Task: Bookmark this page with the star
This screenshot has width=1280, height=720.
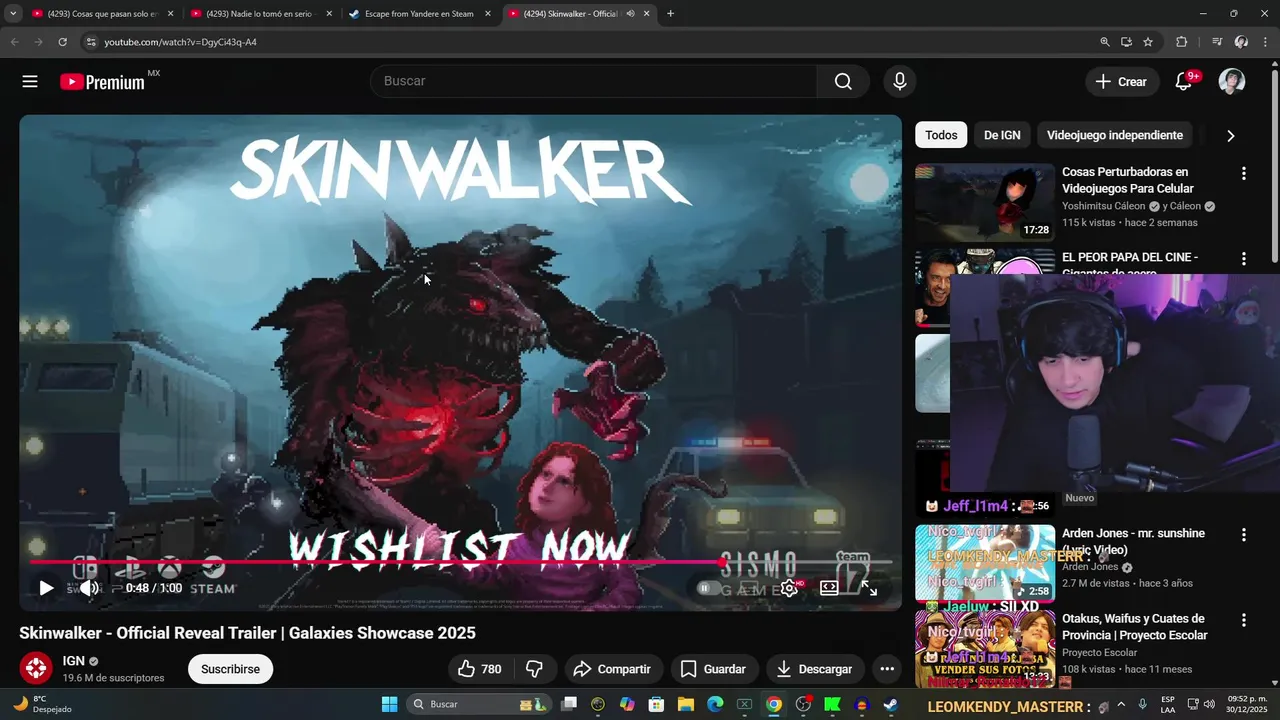Action: coord(1148,42)
